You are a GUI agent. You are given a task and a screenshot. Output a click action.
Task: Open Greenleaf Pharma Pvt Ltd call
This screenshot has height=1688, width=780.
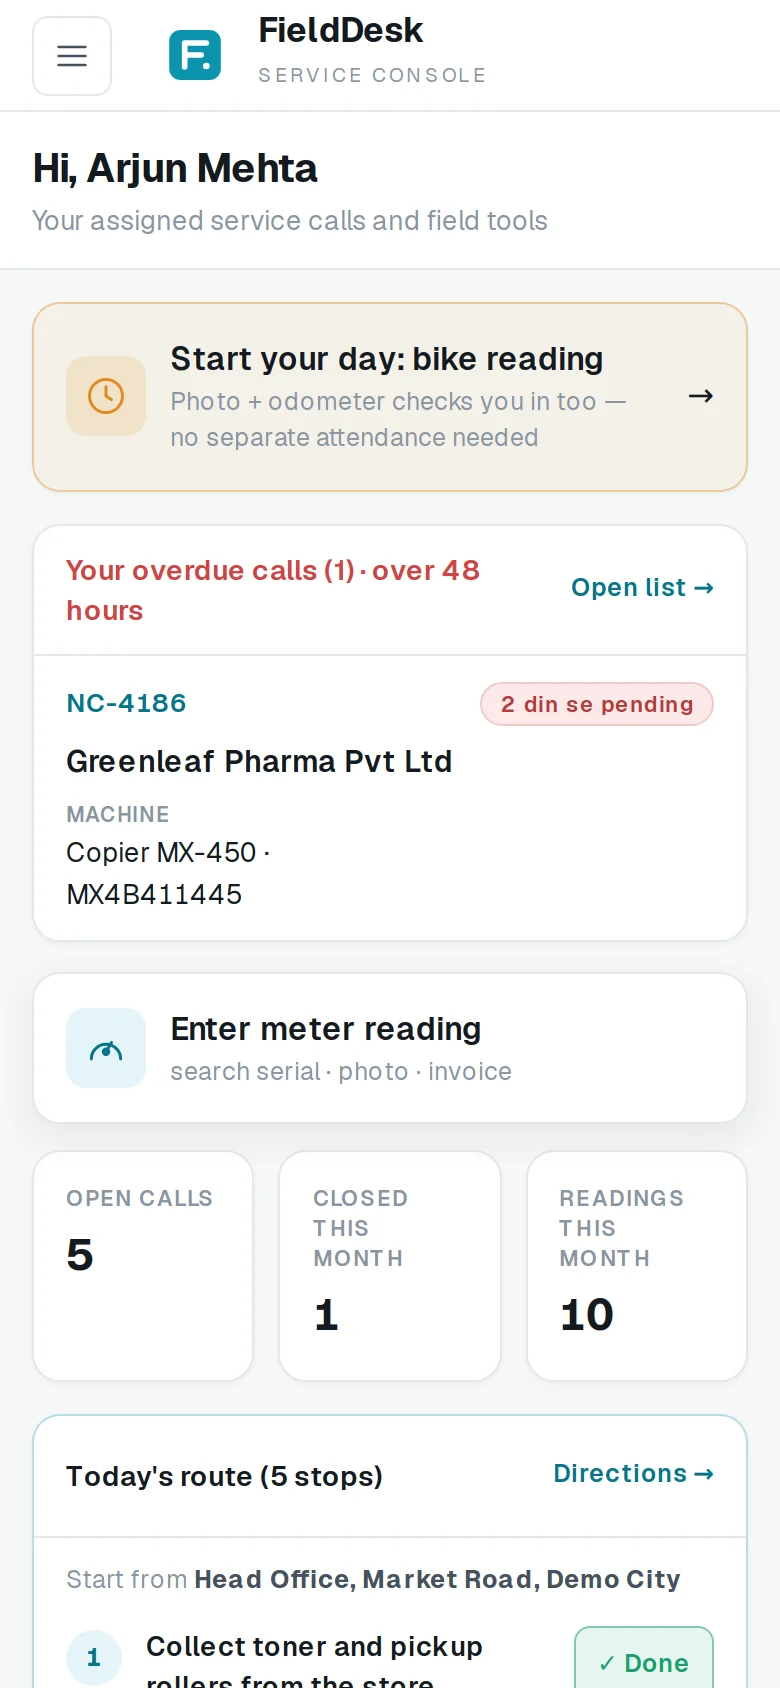(x=259, y=761)
